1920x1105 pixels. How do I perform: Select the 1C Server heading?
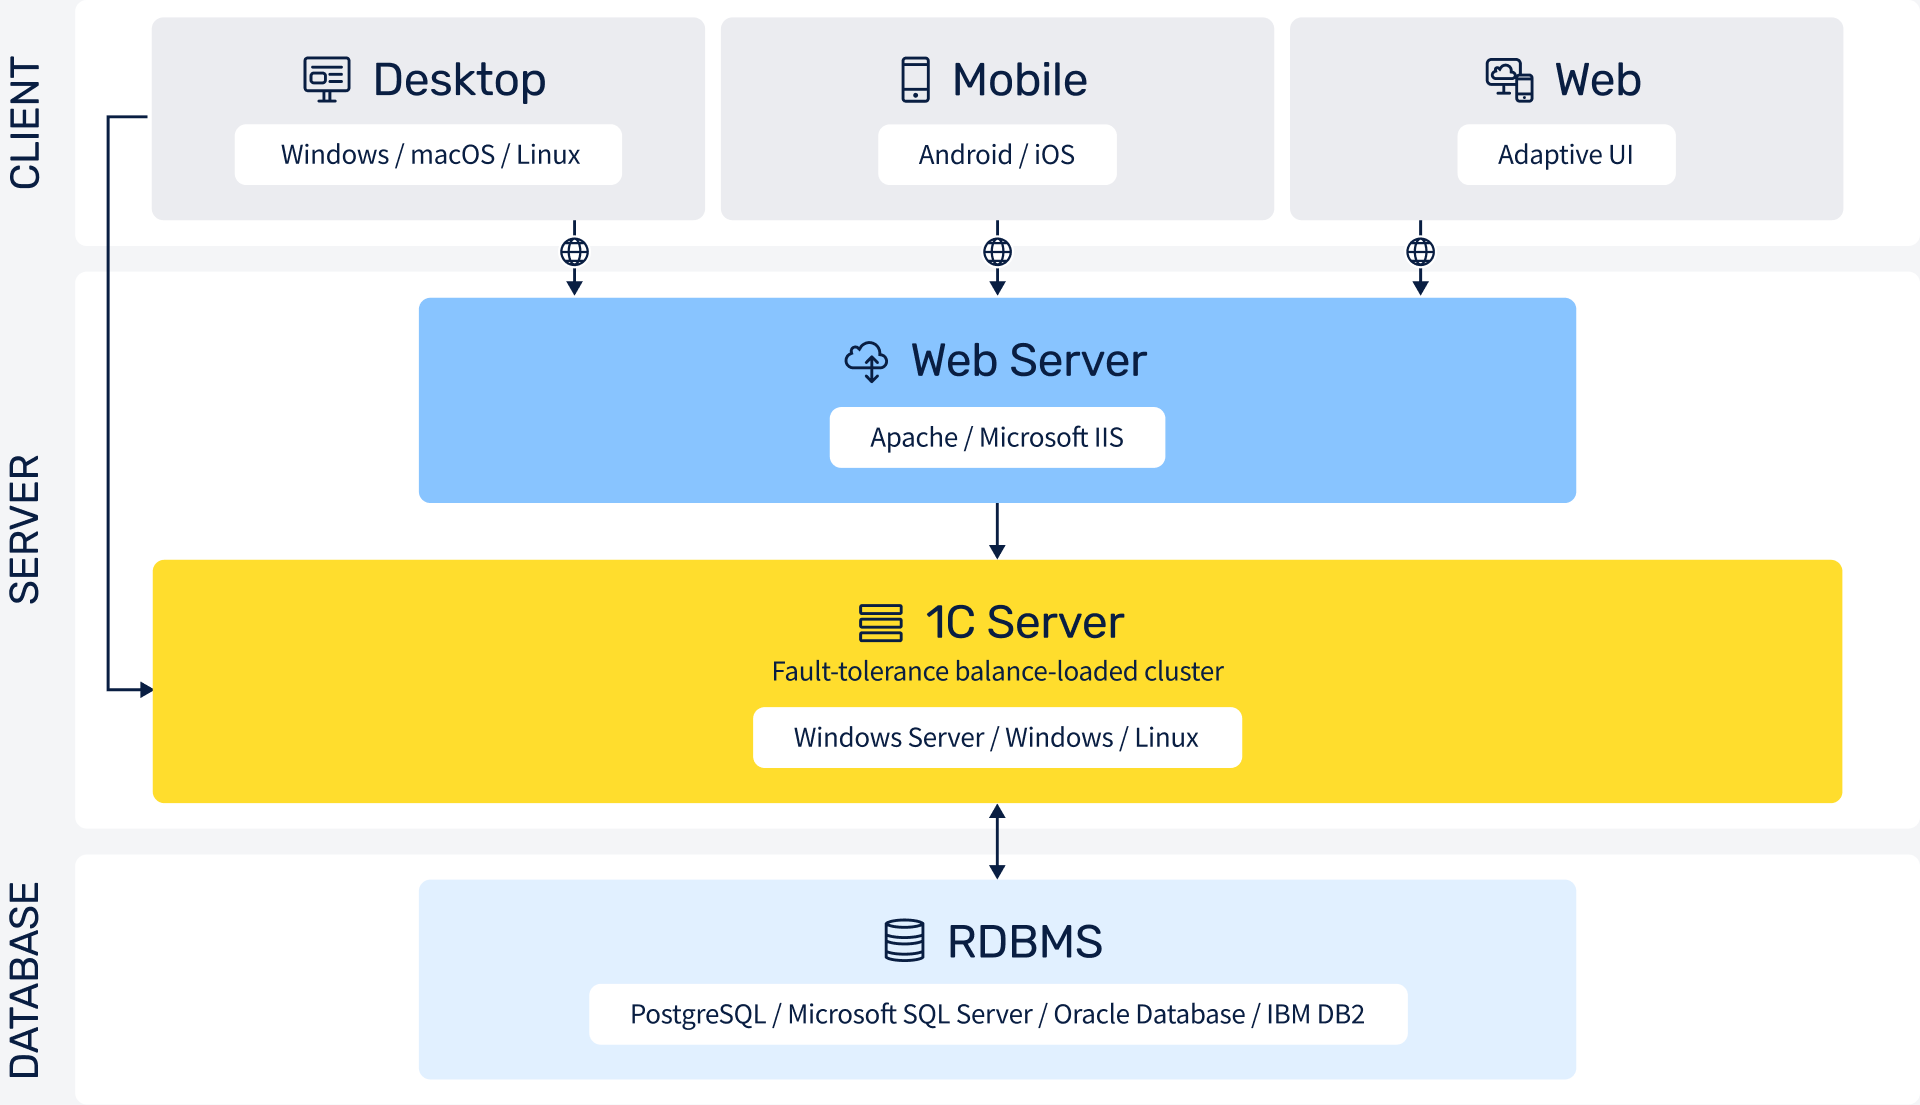tap(1024, 623)
